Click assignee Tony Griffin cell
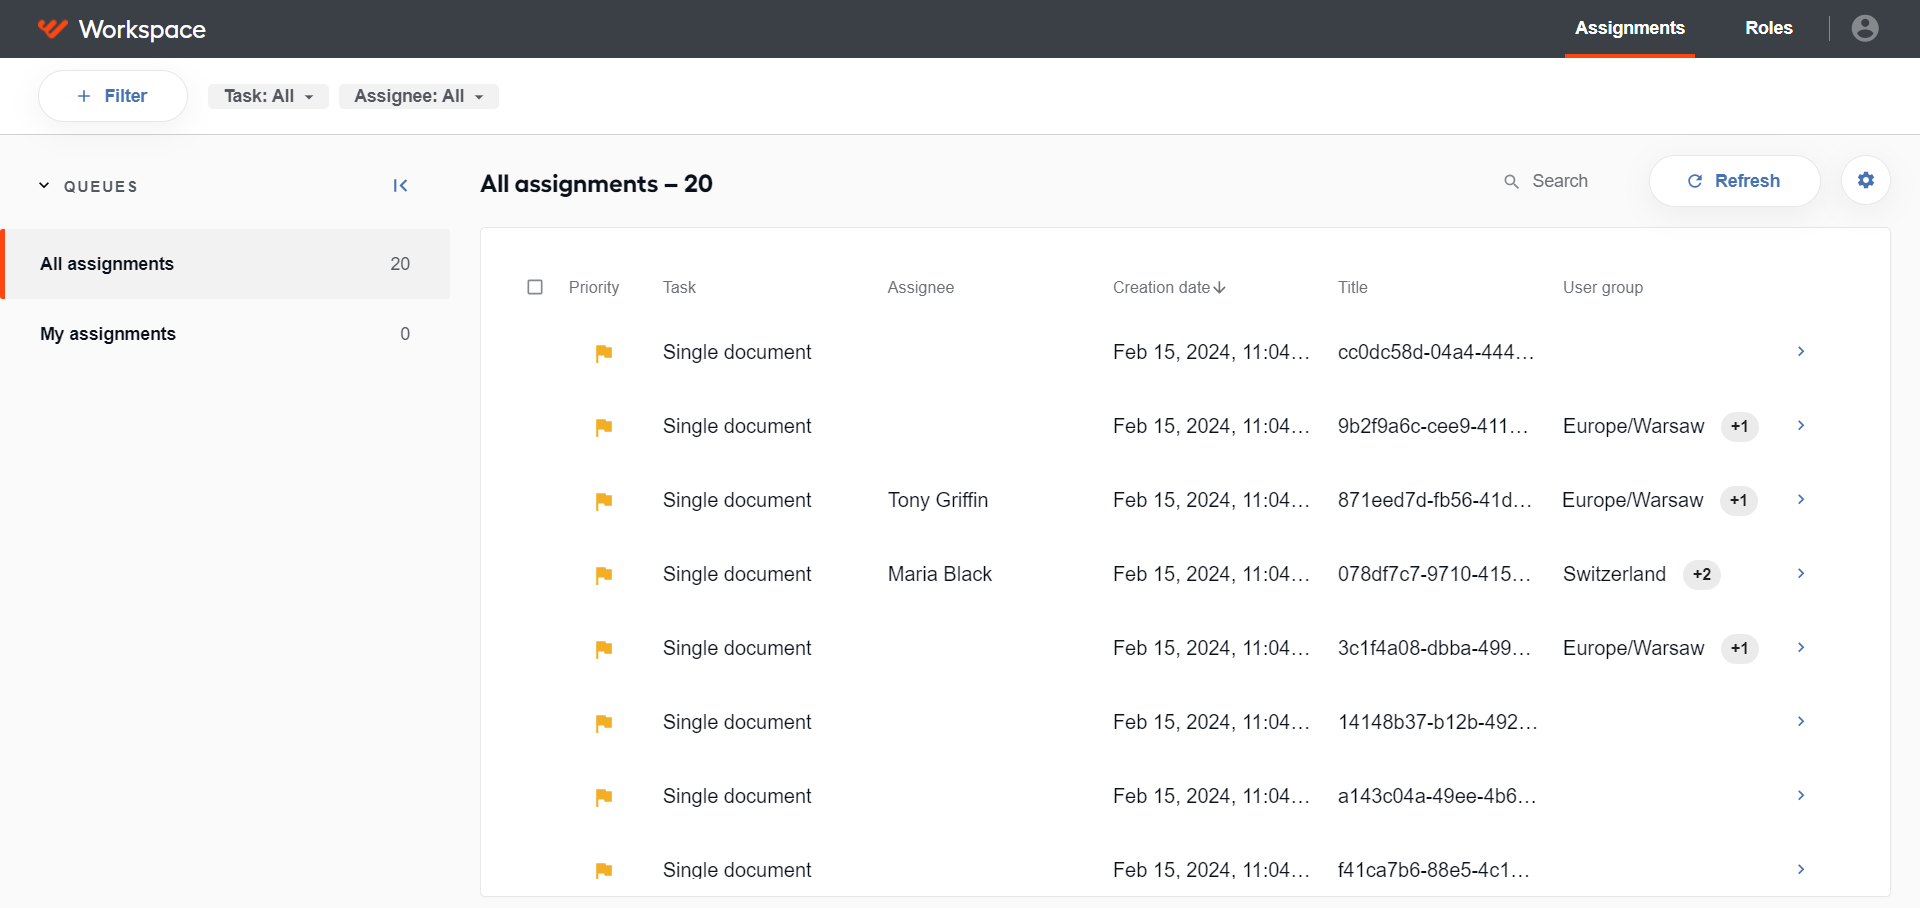The width and height of the screenshot is (1920, 908). click(938, 500)
